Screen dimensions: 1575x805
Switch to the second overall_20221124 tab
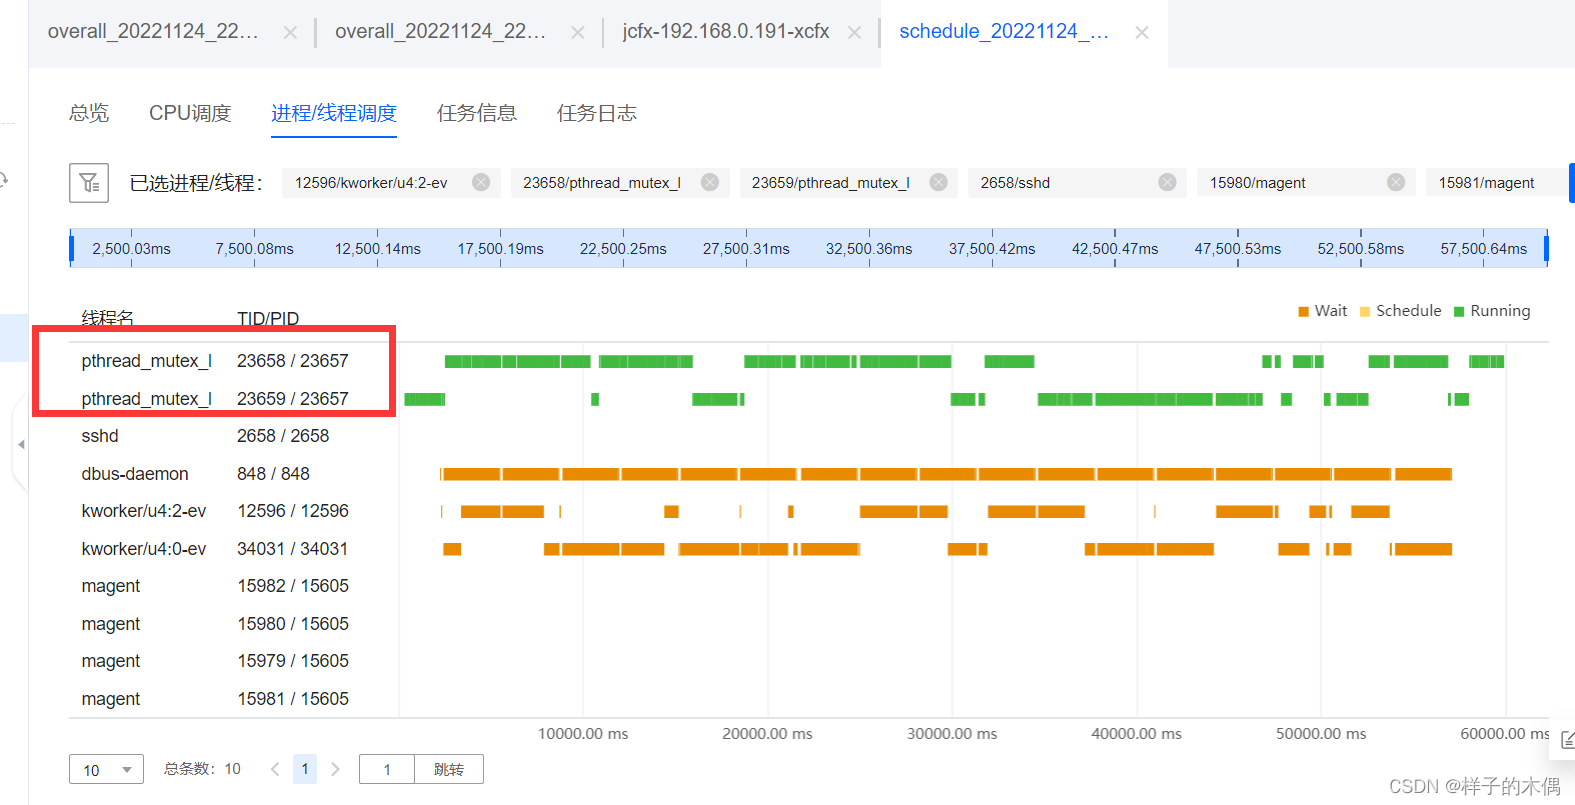[x=440, y=31]
